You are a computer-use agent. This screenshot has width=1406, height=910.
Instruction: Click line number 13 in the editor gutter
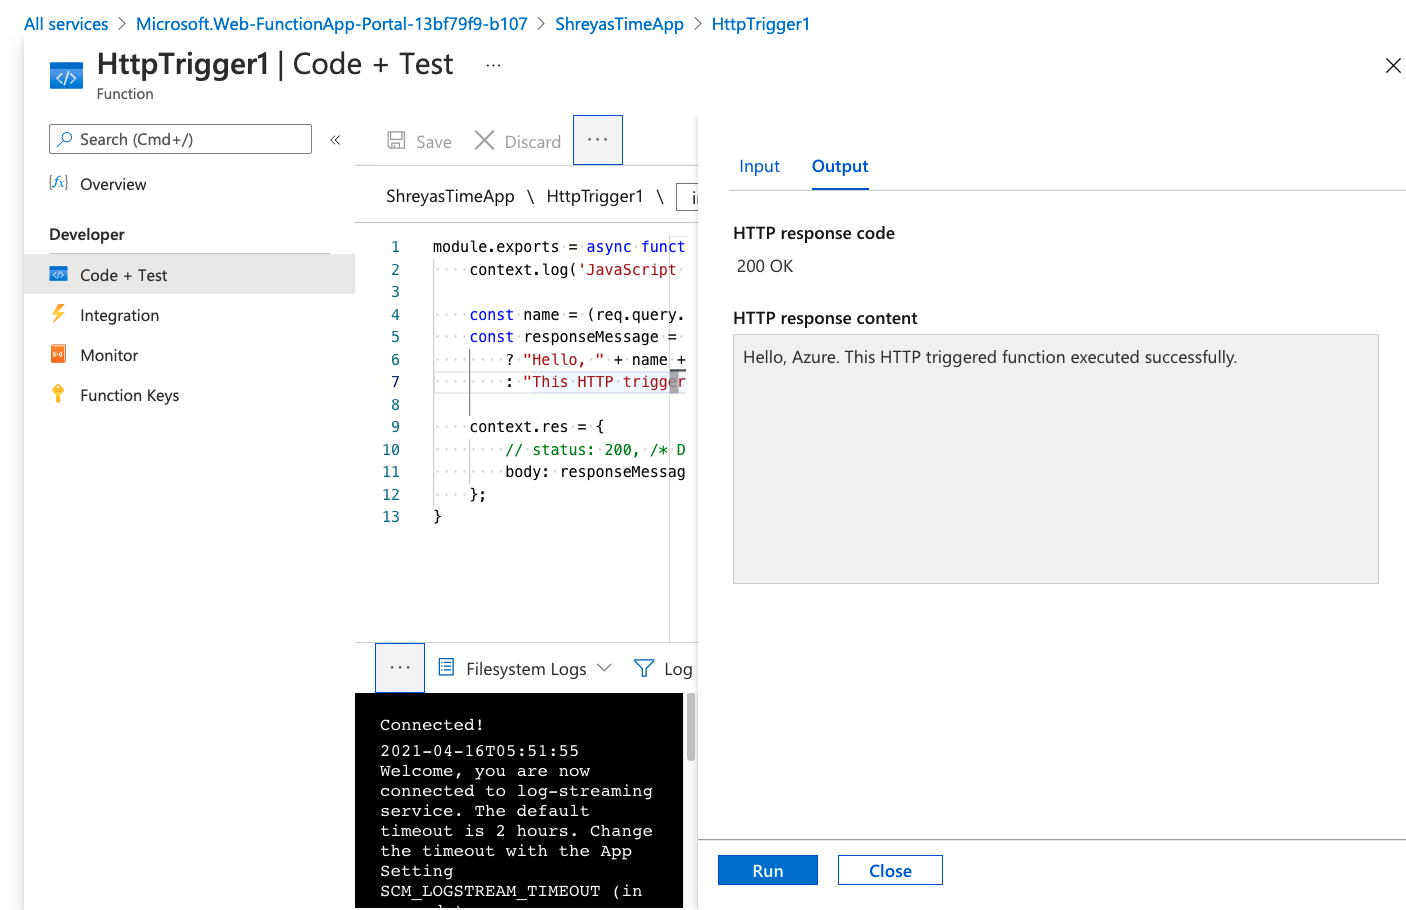coord(391,517)
